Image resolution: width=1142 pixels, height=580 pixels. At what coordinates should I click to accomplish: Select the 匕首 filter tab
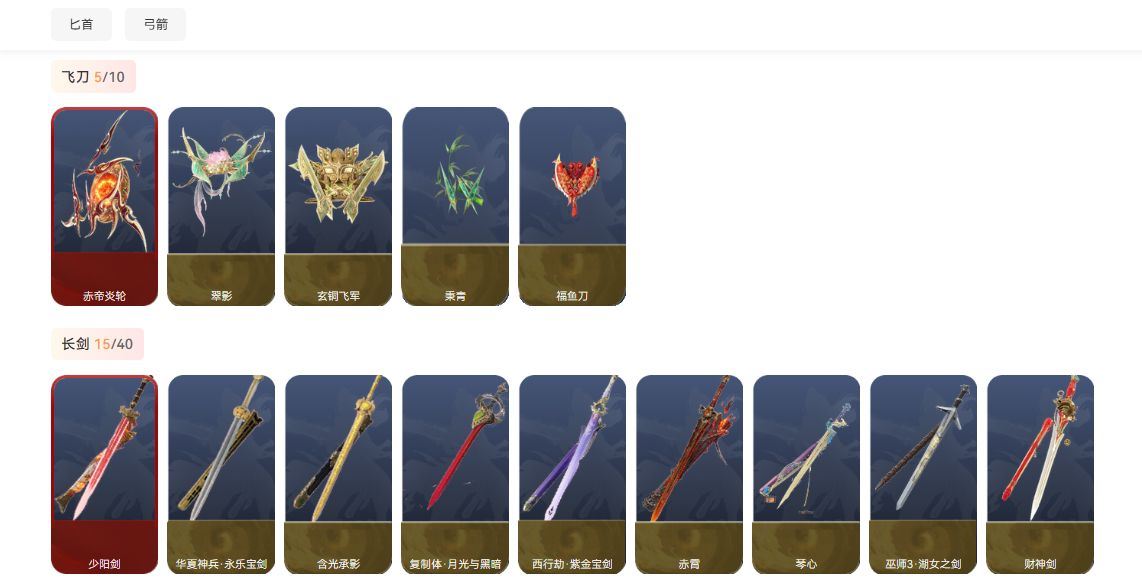pos(82,24)
